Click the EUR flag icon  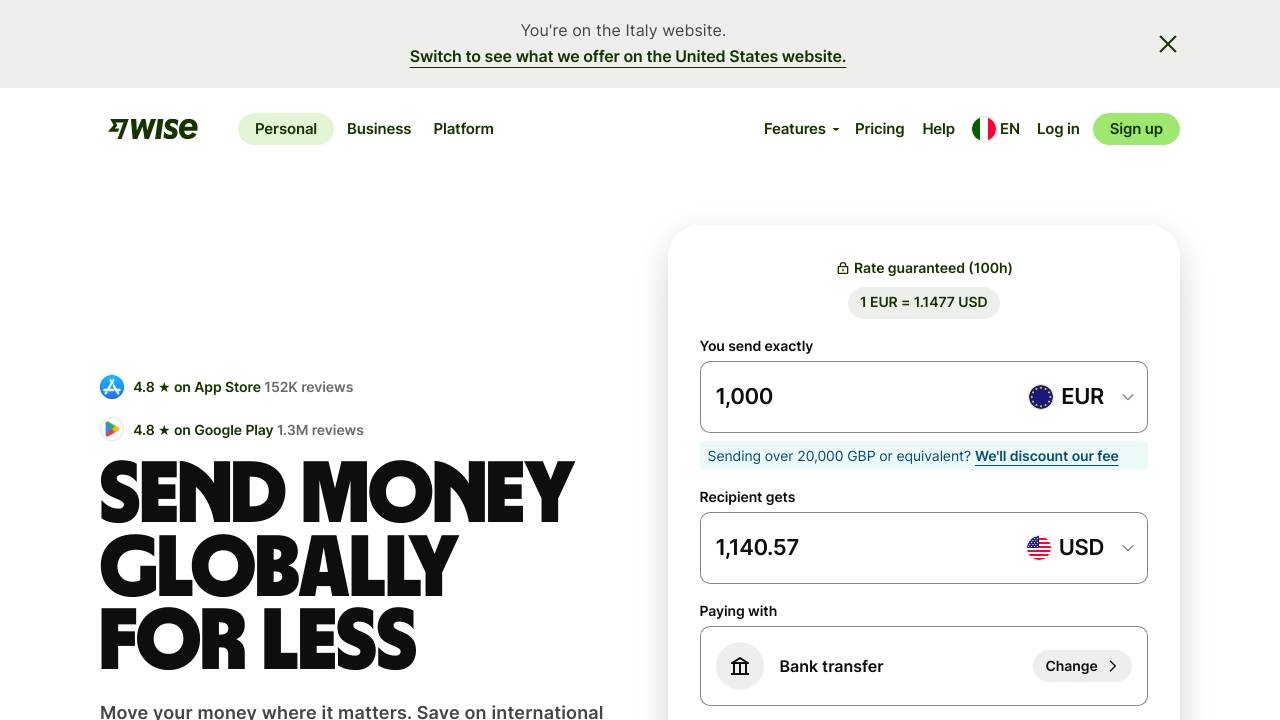[x=1041, y=397]
